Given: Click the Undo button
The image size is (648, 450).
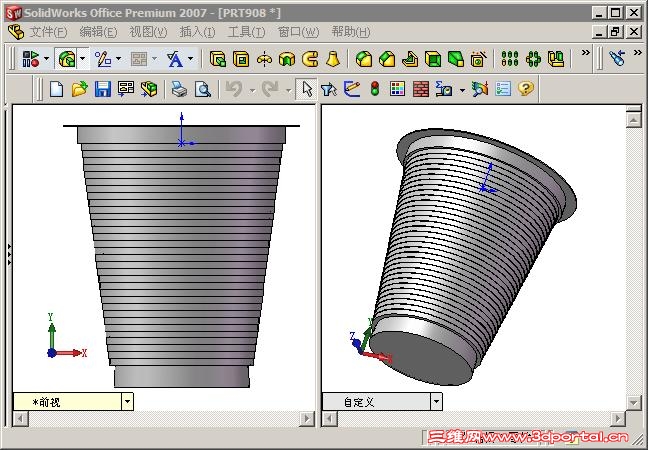Looking at the screenshot, I should [x=234, y=89].
